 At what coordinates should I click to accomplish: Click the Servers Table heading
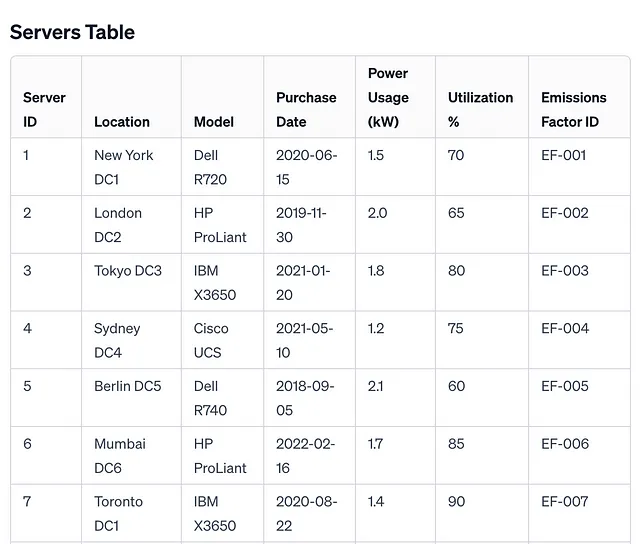pyautogui.click(x=72, y=32)
